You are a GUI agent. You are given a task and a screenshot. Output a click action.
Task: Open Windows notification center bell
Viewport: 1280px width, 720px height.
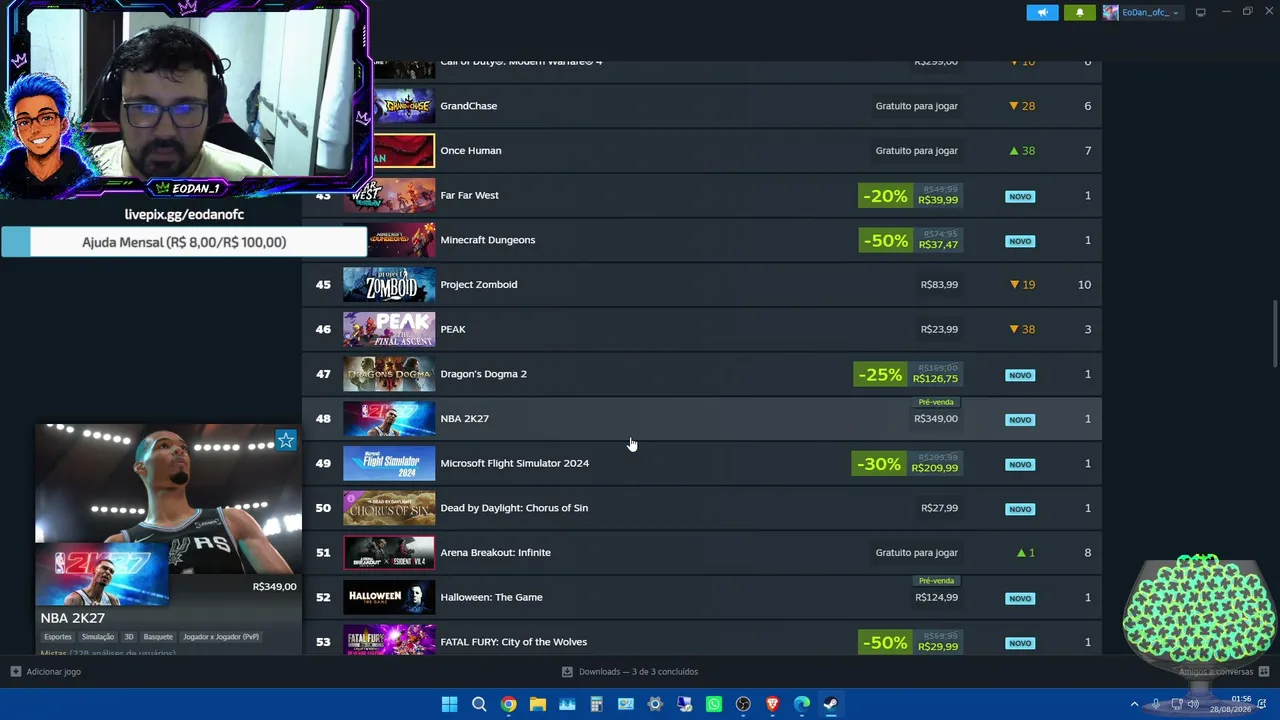pos(1264,704)
